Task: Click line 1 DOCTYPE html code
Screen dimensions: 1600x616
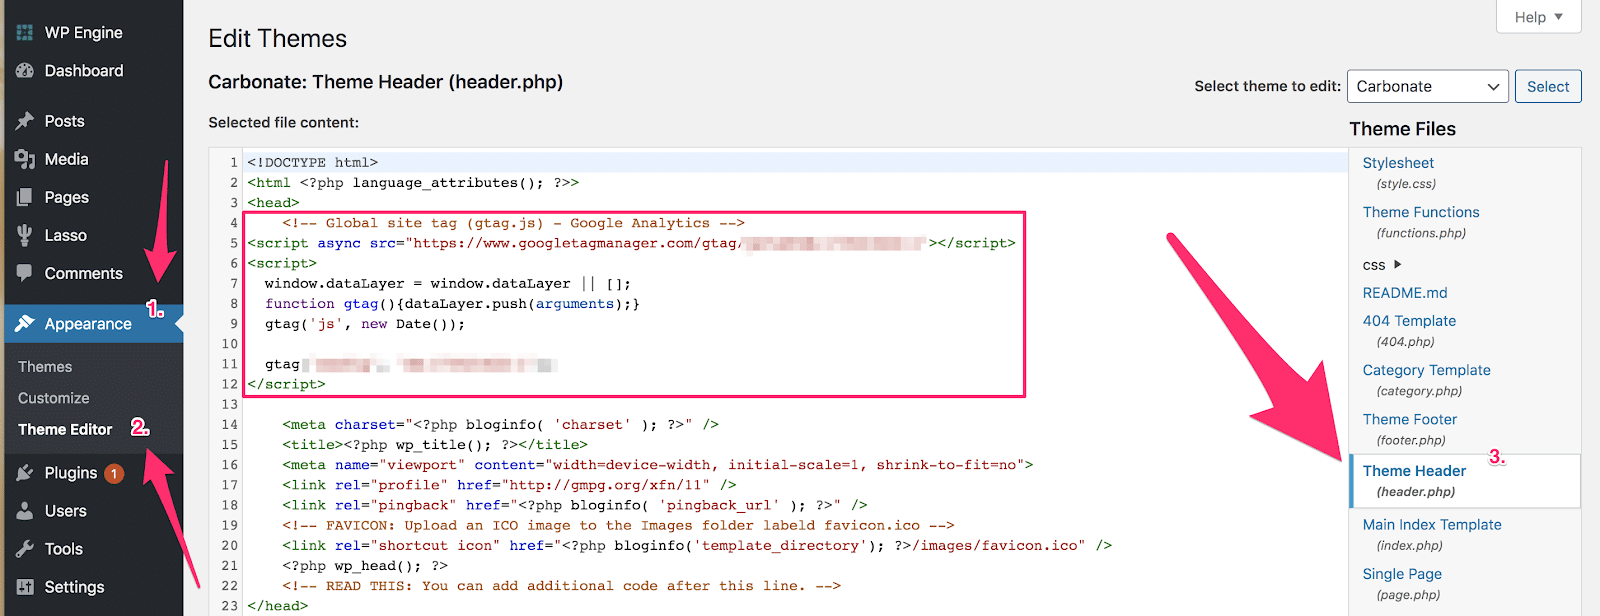Action: tap(313, 162)
